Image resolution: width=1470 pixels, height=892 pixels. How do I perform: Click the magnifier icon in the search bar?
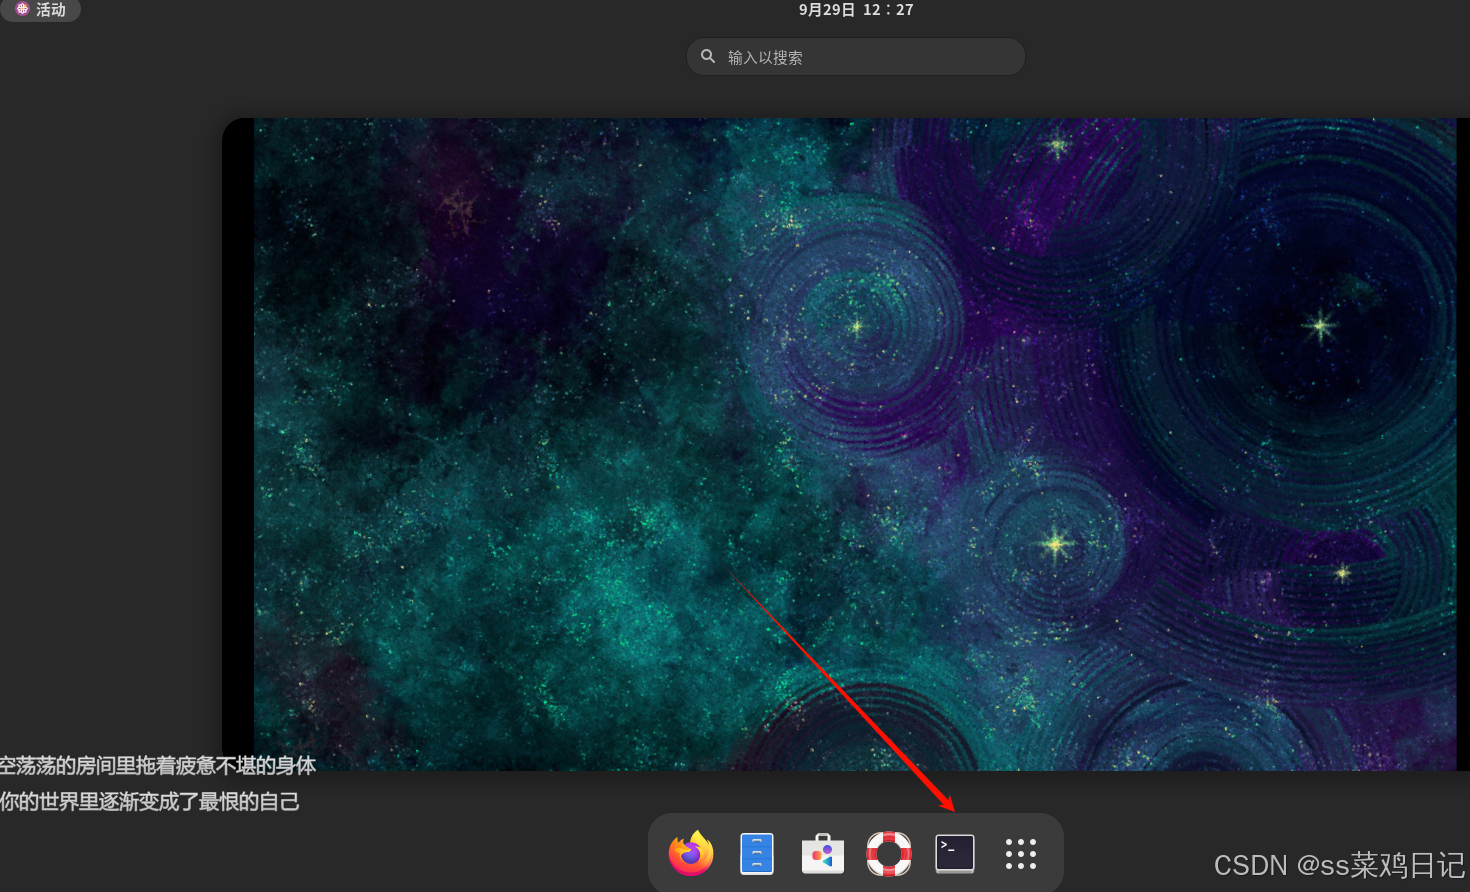[709, 56]
